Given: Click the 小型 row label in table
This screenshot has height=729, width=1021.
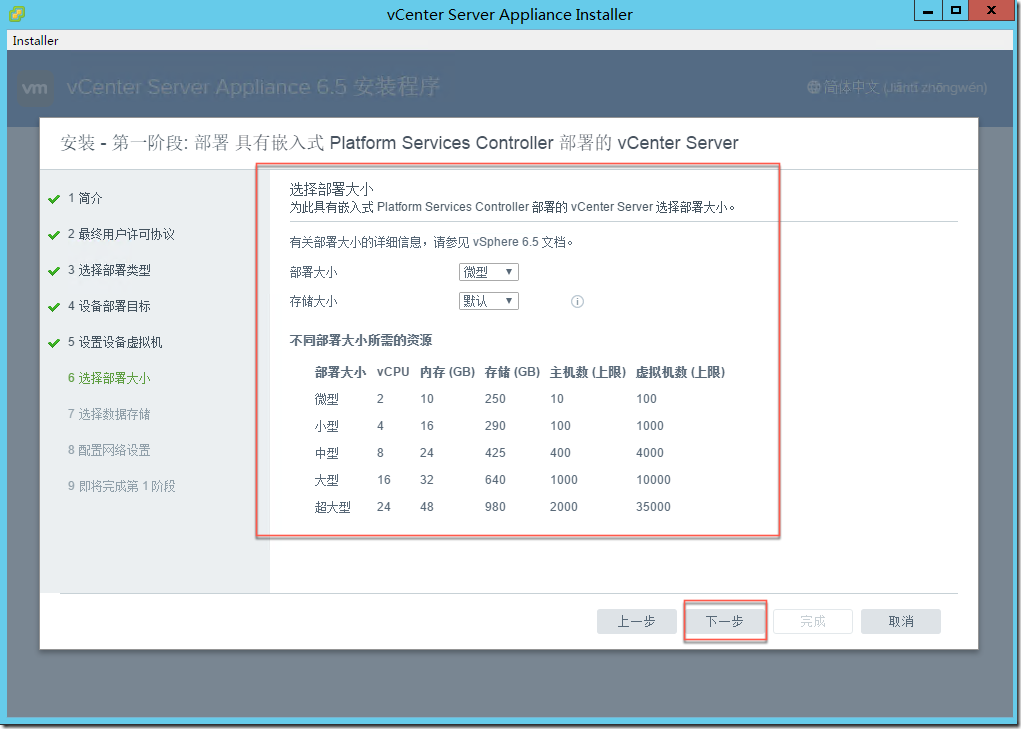Looking at the screenshot, I should (x=327, y=426).
